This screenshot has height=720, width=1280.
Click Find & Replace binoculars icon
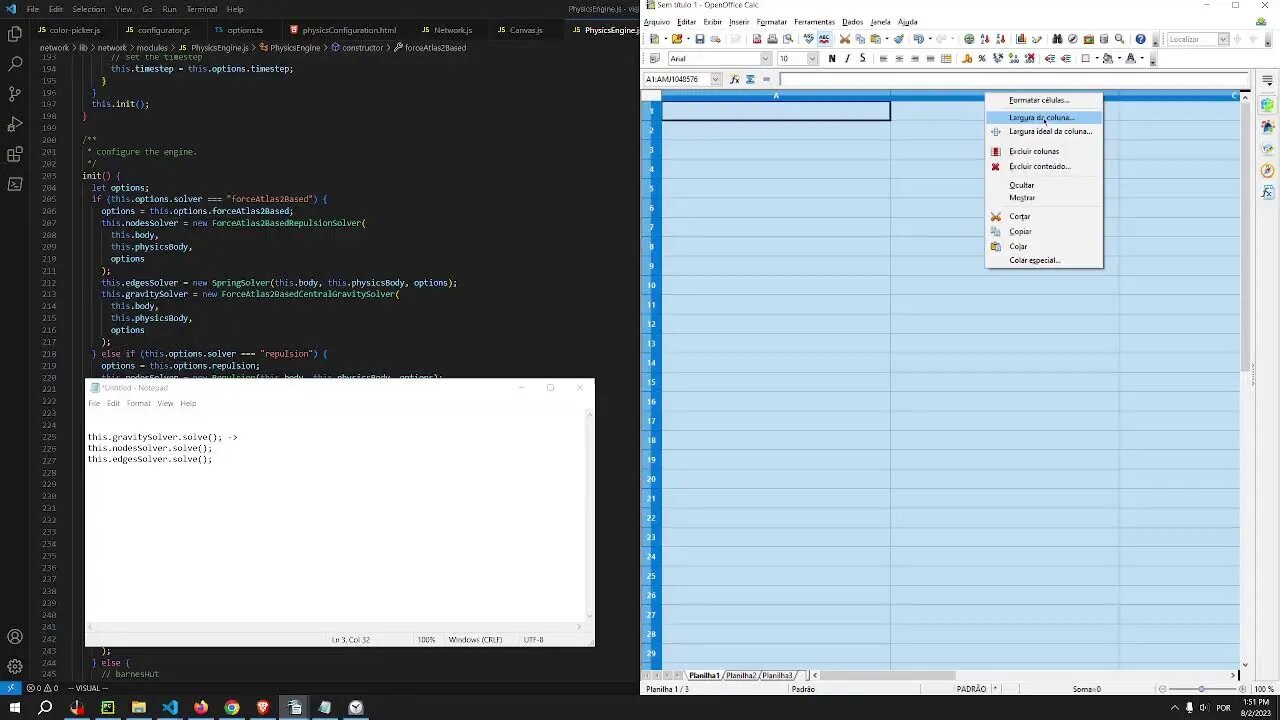[x=1057, y=39]
